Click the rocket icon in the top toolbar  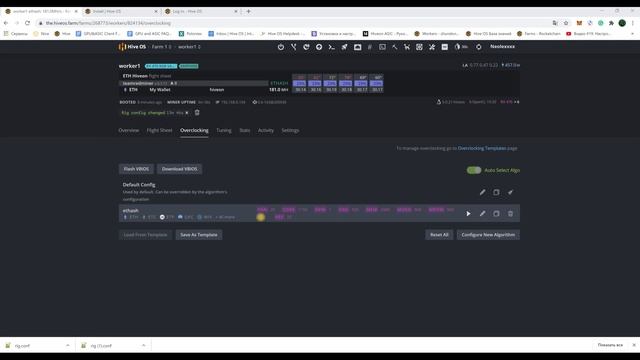pos(344,47)
